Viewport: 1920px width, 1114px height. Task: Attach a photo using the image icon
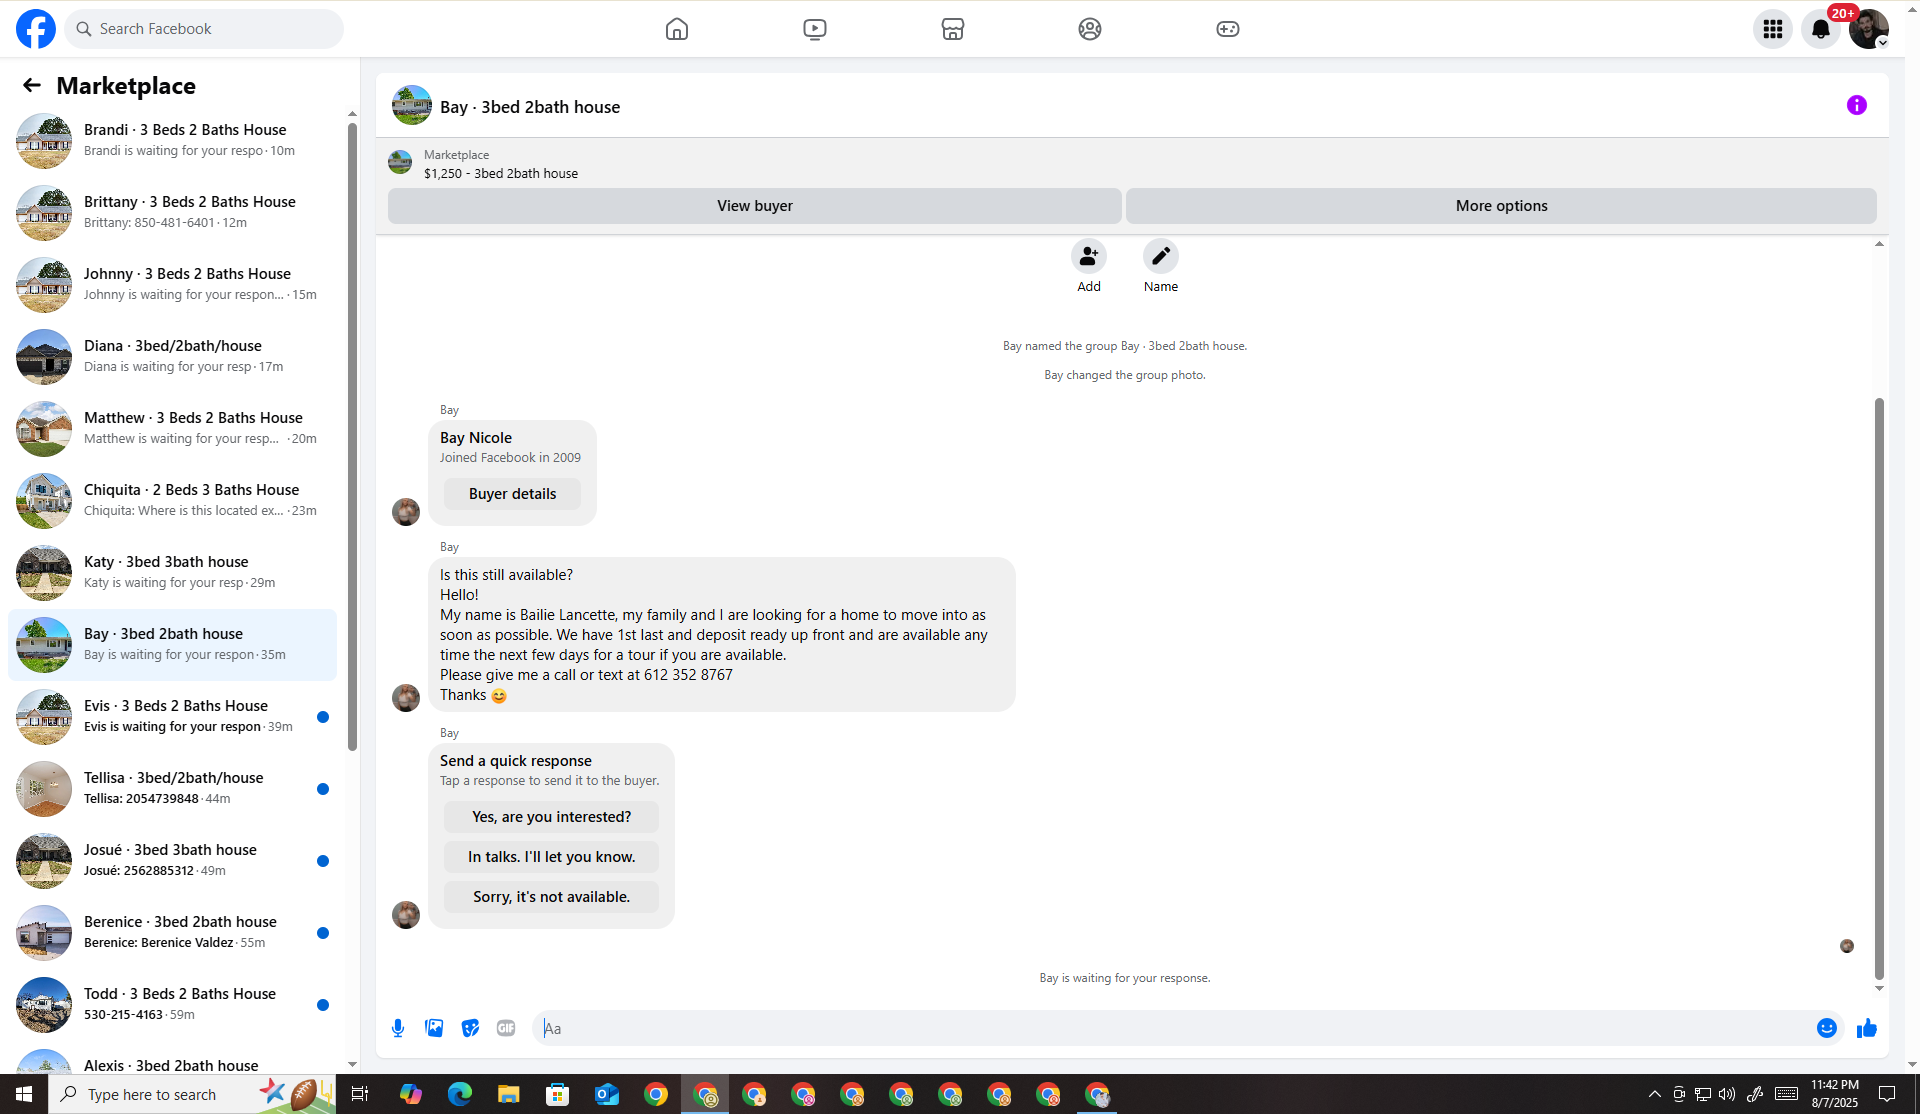(x=434, y=1028)
